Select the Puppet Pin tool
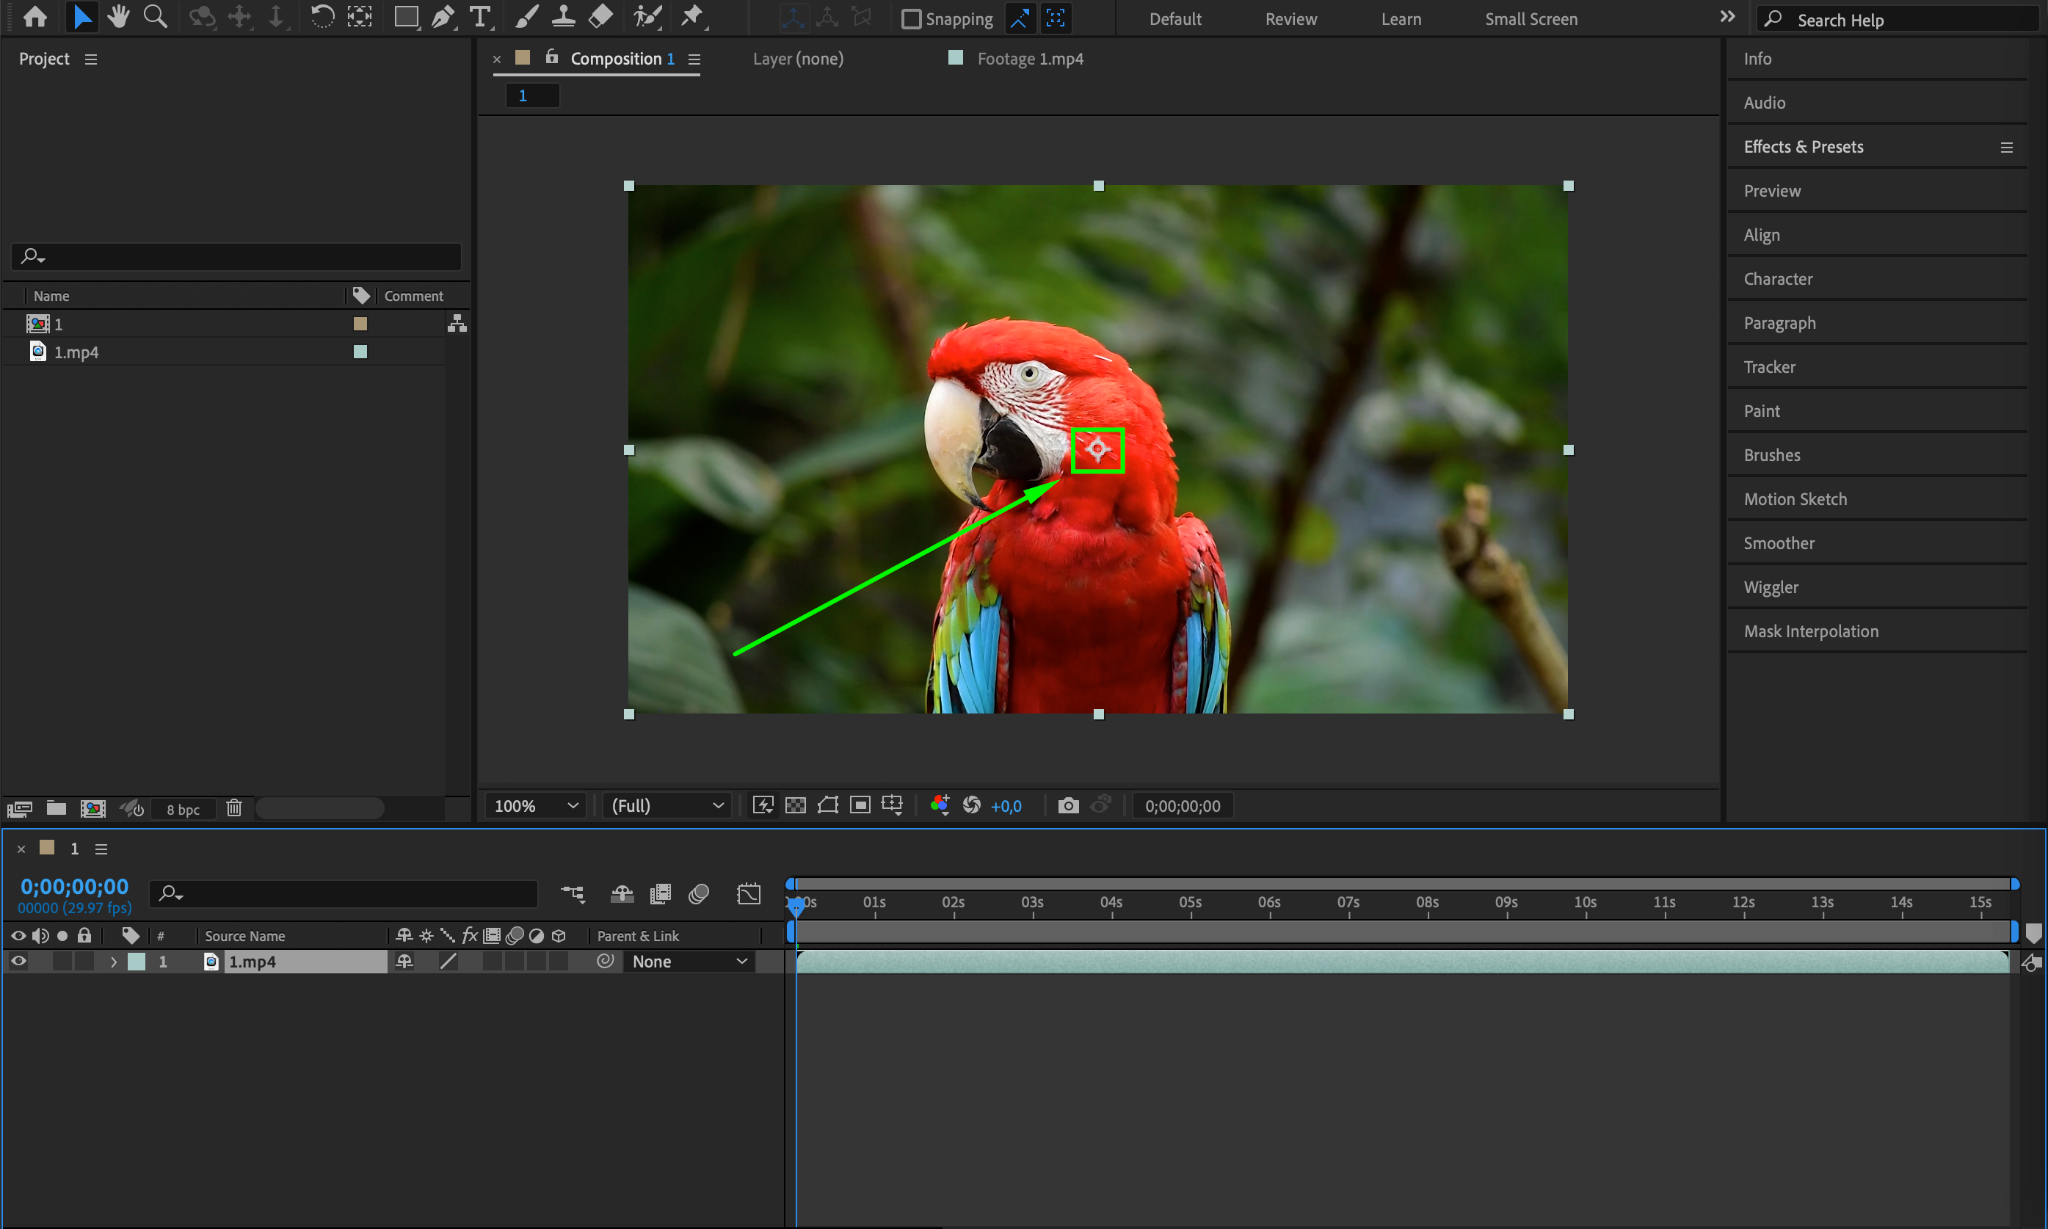 [692, 17]
